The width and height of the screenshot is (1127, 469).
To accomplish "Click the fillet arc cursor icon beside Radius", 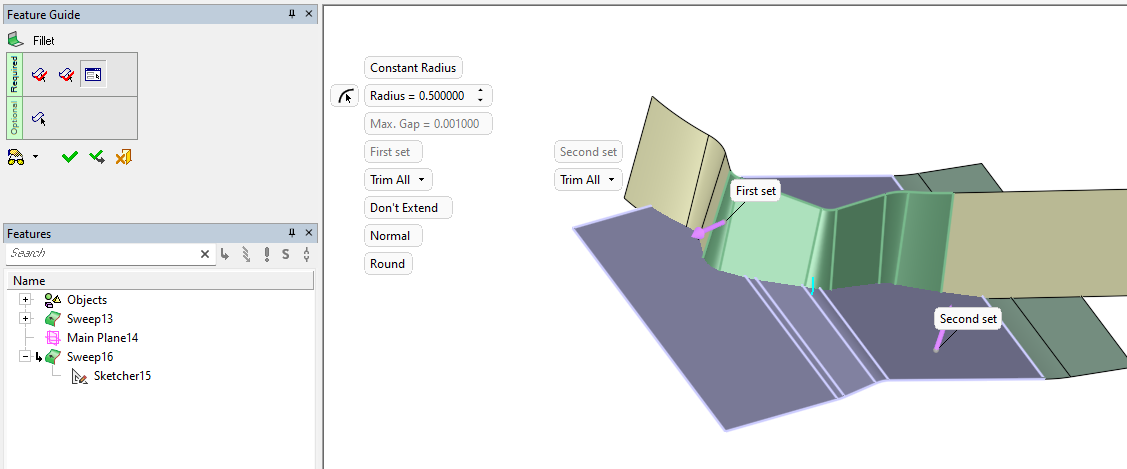I will [344, 96].
